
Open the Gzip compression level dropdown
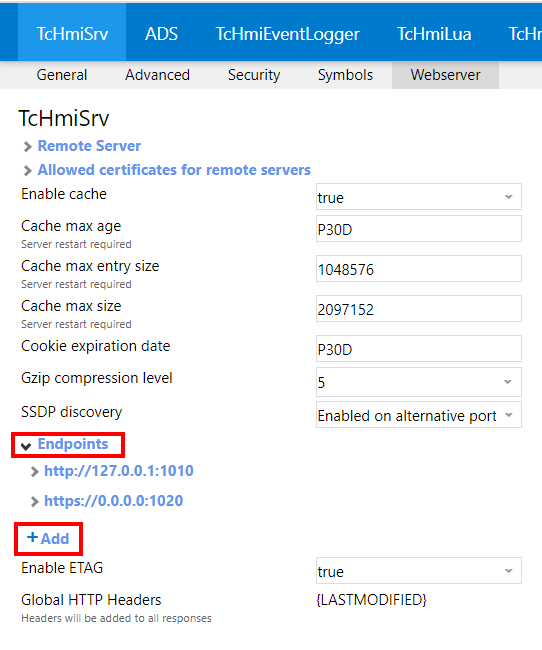(x=418, y=382)
